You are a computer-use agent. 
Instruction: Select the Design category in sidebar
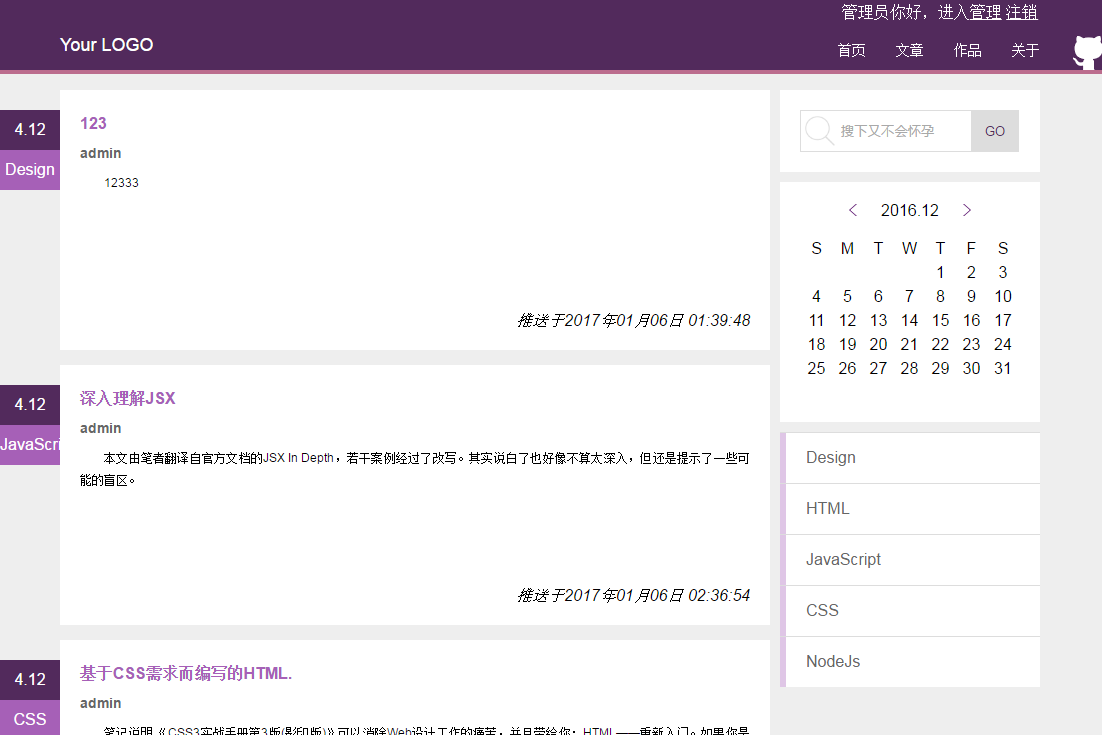pos(830,457)
